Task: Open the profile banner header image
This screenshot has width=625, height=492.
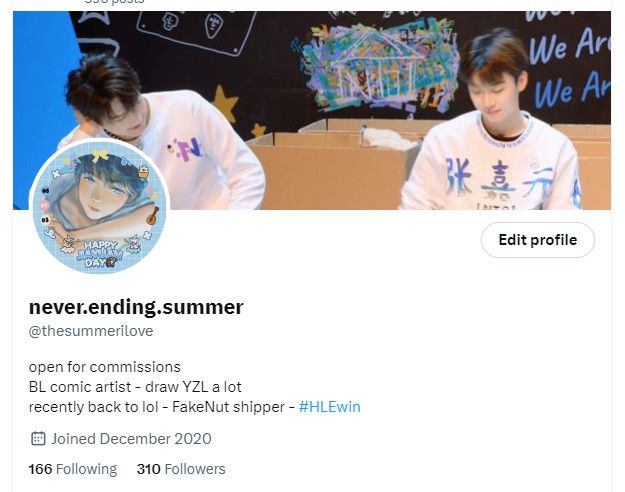Action: point(312,110)
